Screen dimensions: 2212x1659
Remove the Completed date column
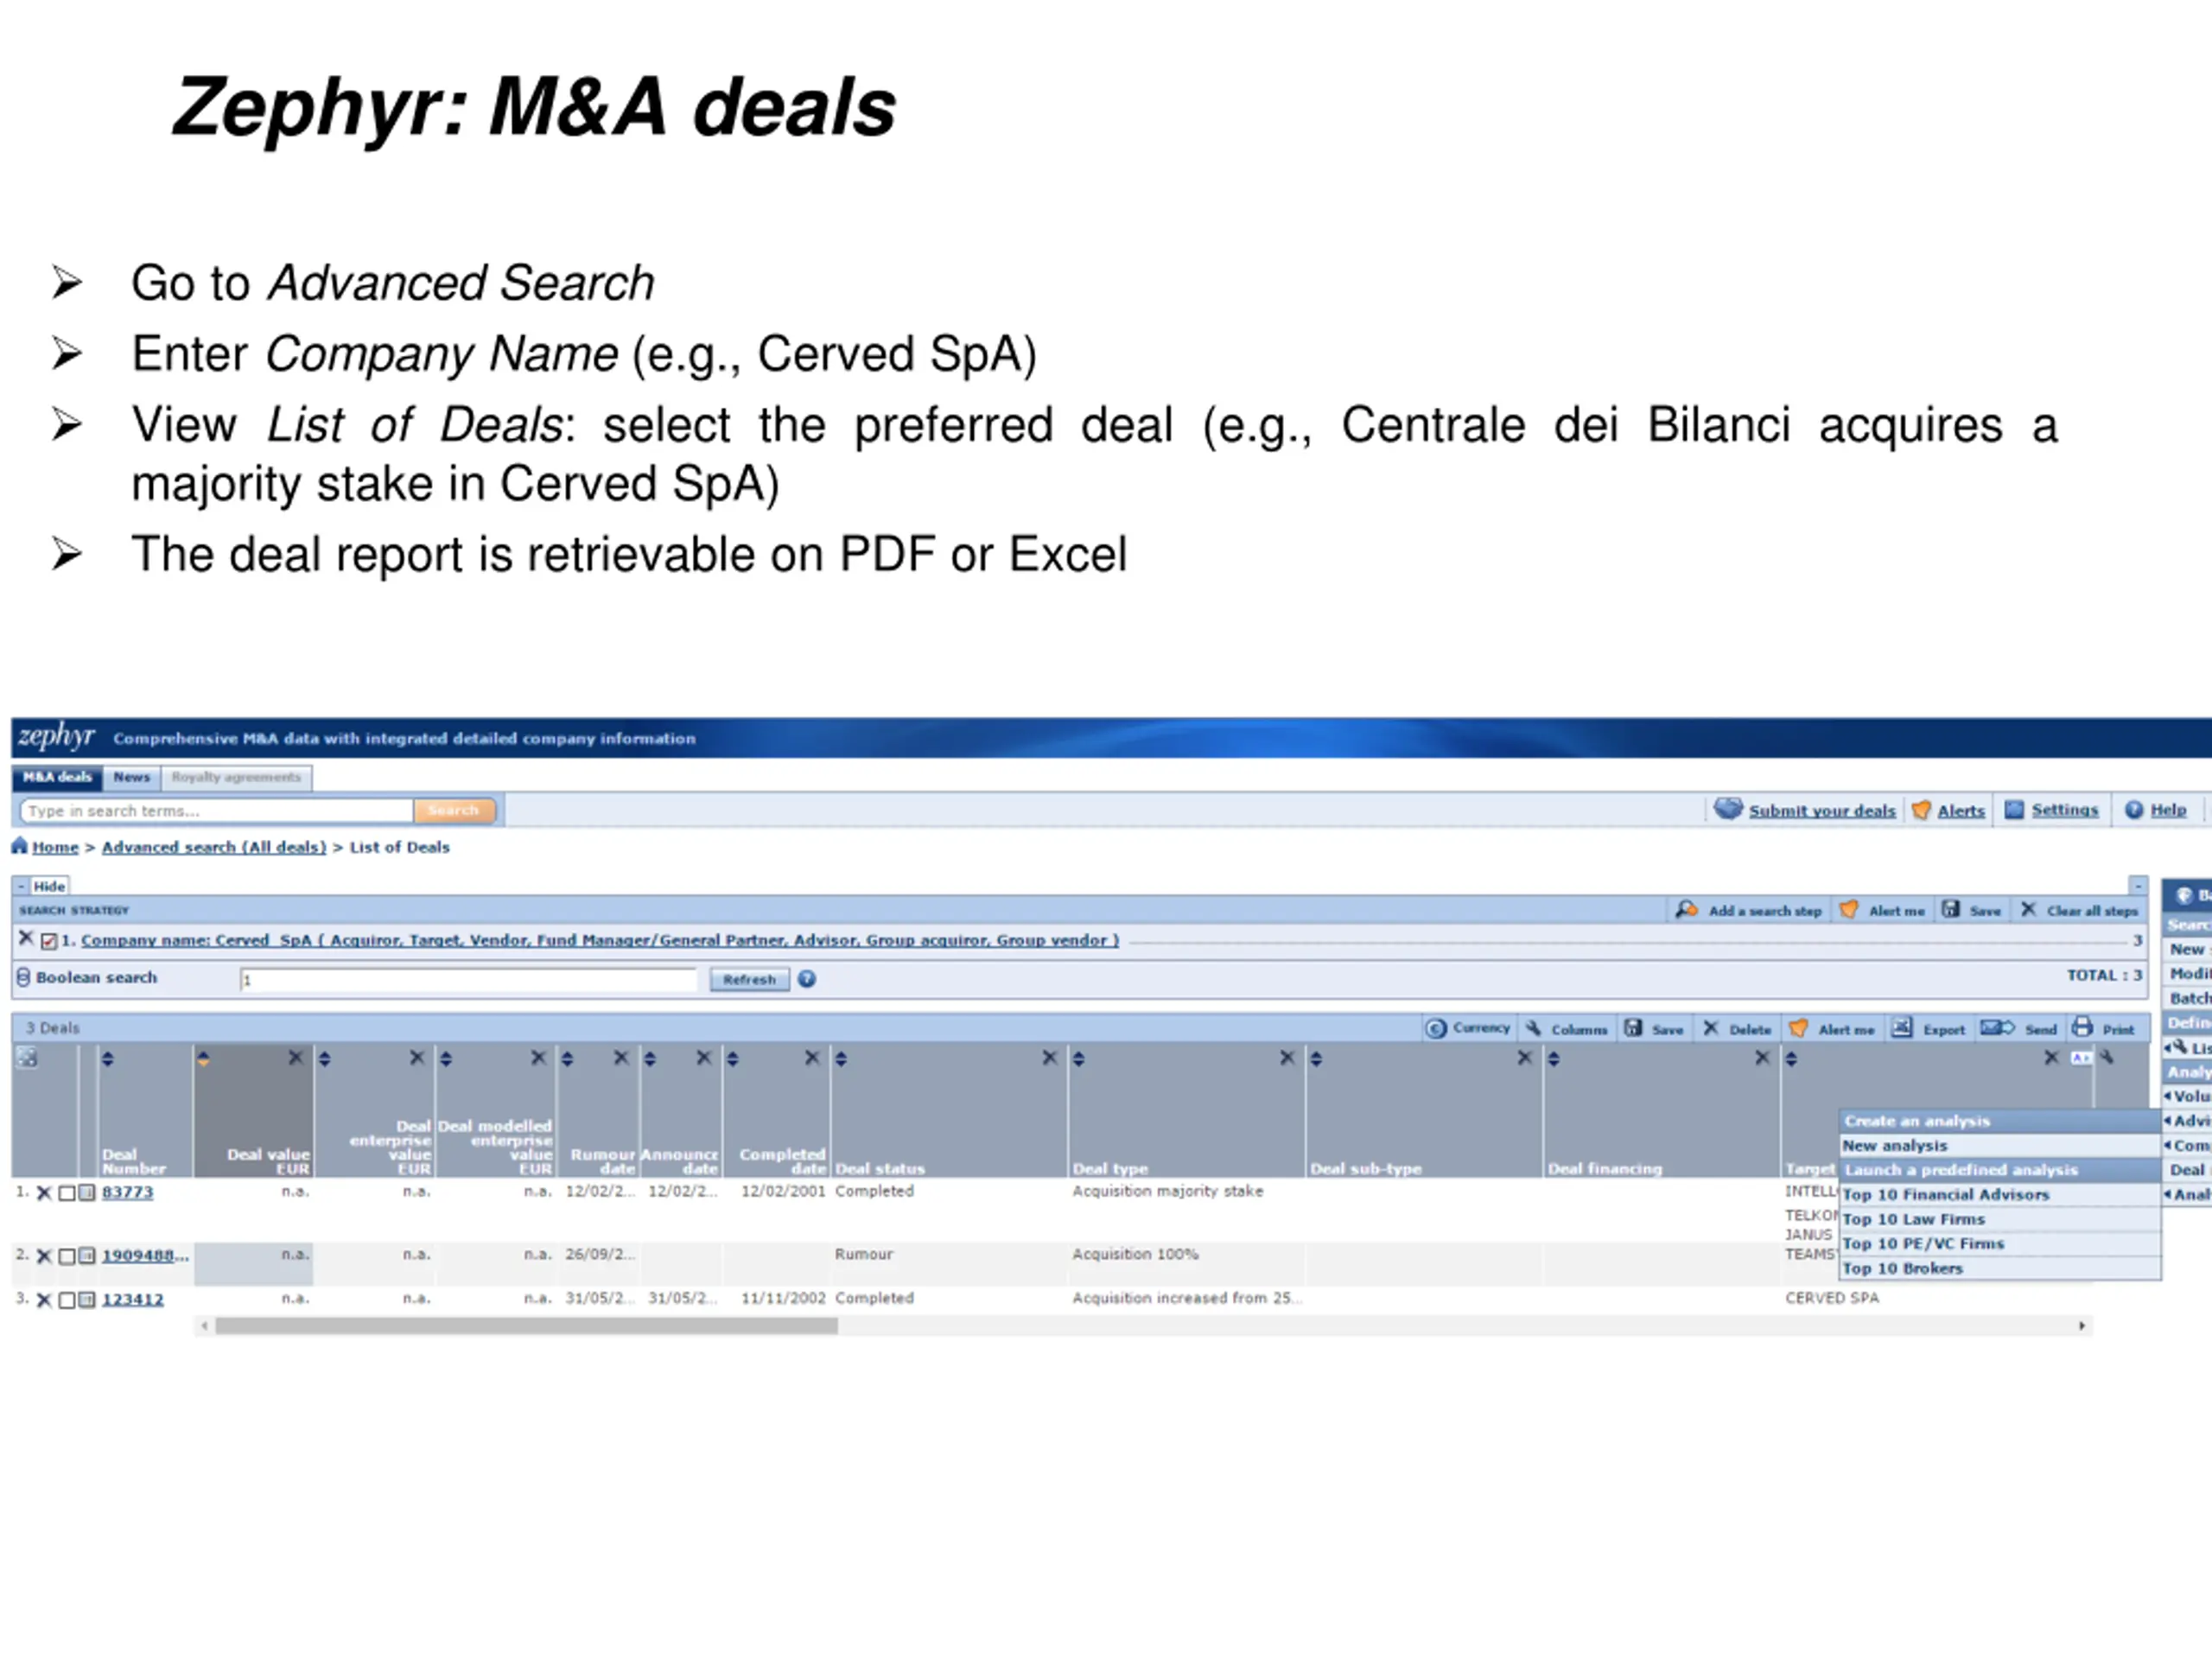click(x=812, y=1058)
